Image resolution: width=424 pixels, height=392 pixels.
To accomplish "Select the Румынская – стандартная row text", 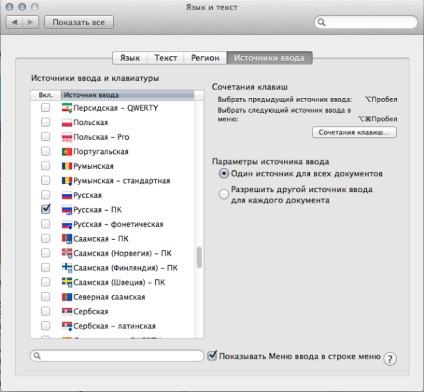I will 122,181.
